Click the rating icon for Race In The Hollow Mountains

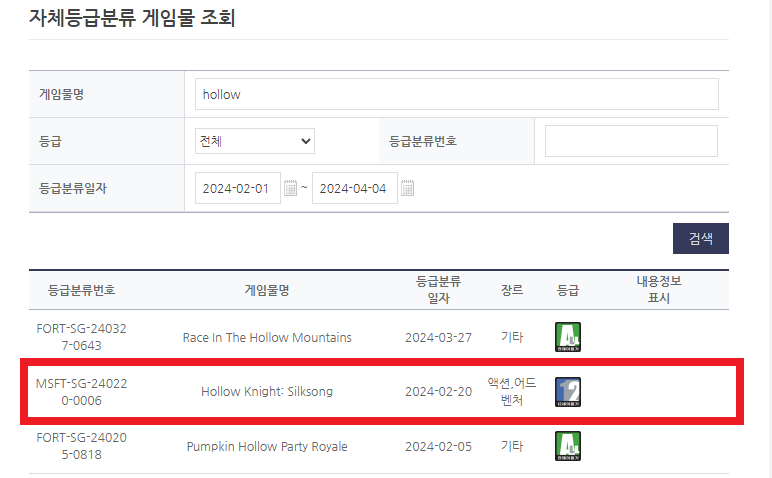click(567, 337)
